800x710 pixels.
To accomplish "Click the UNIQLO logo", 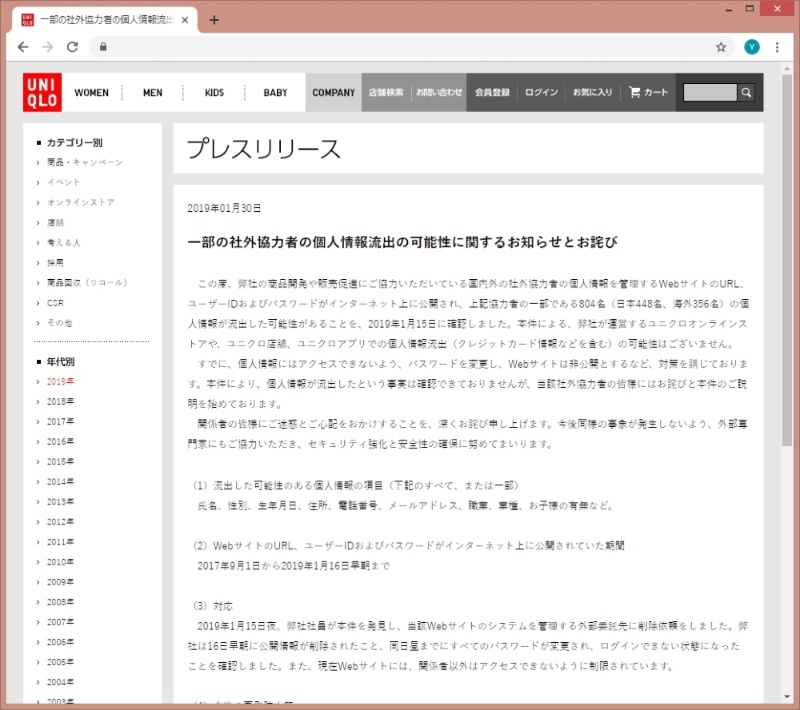I will click(42, 92).
